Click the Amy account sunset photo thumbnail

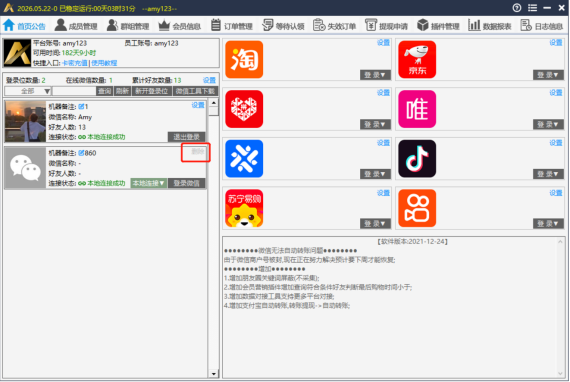[25, 121]
